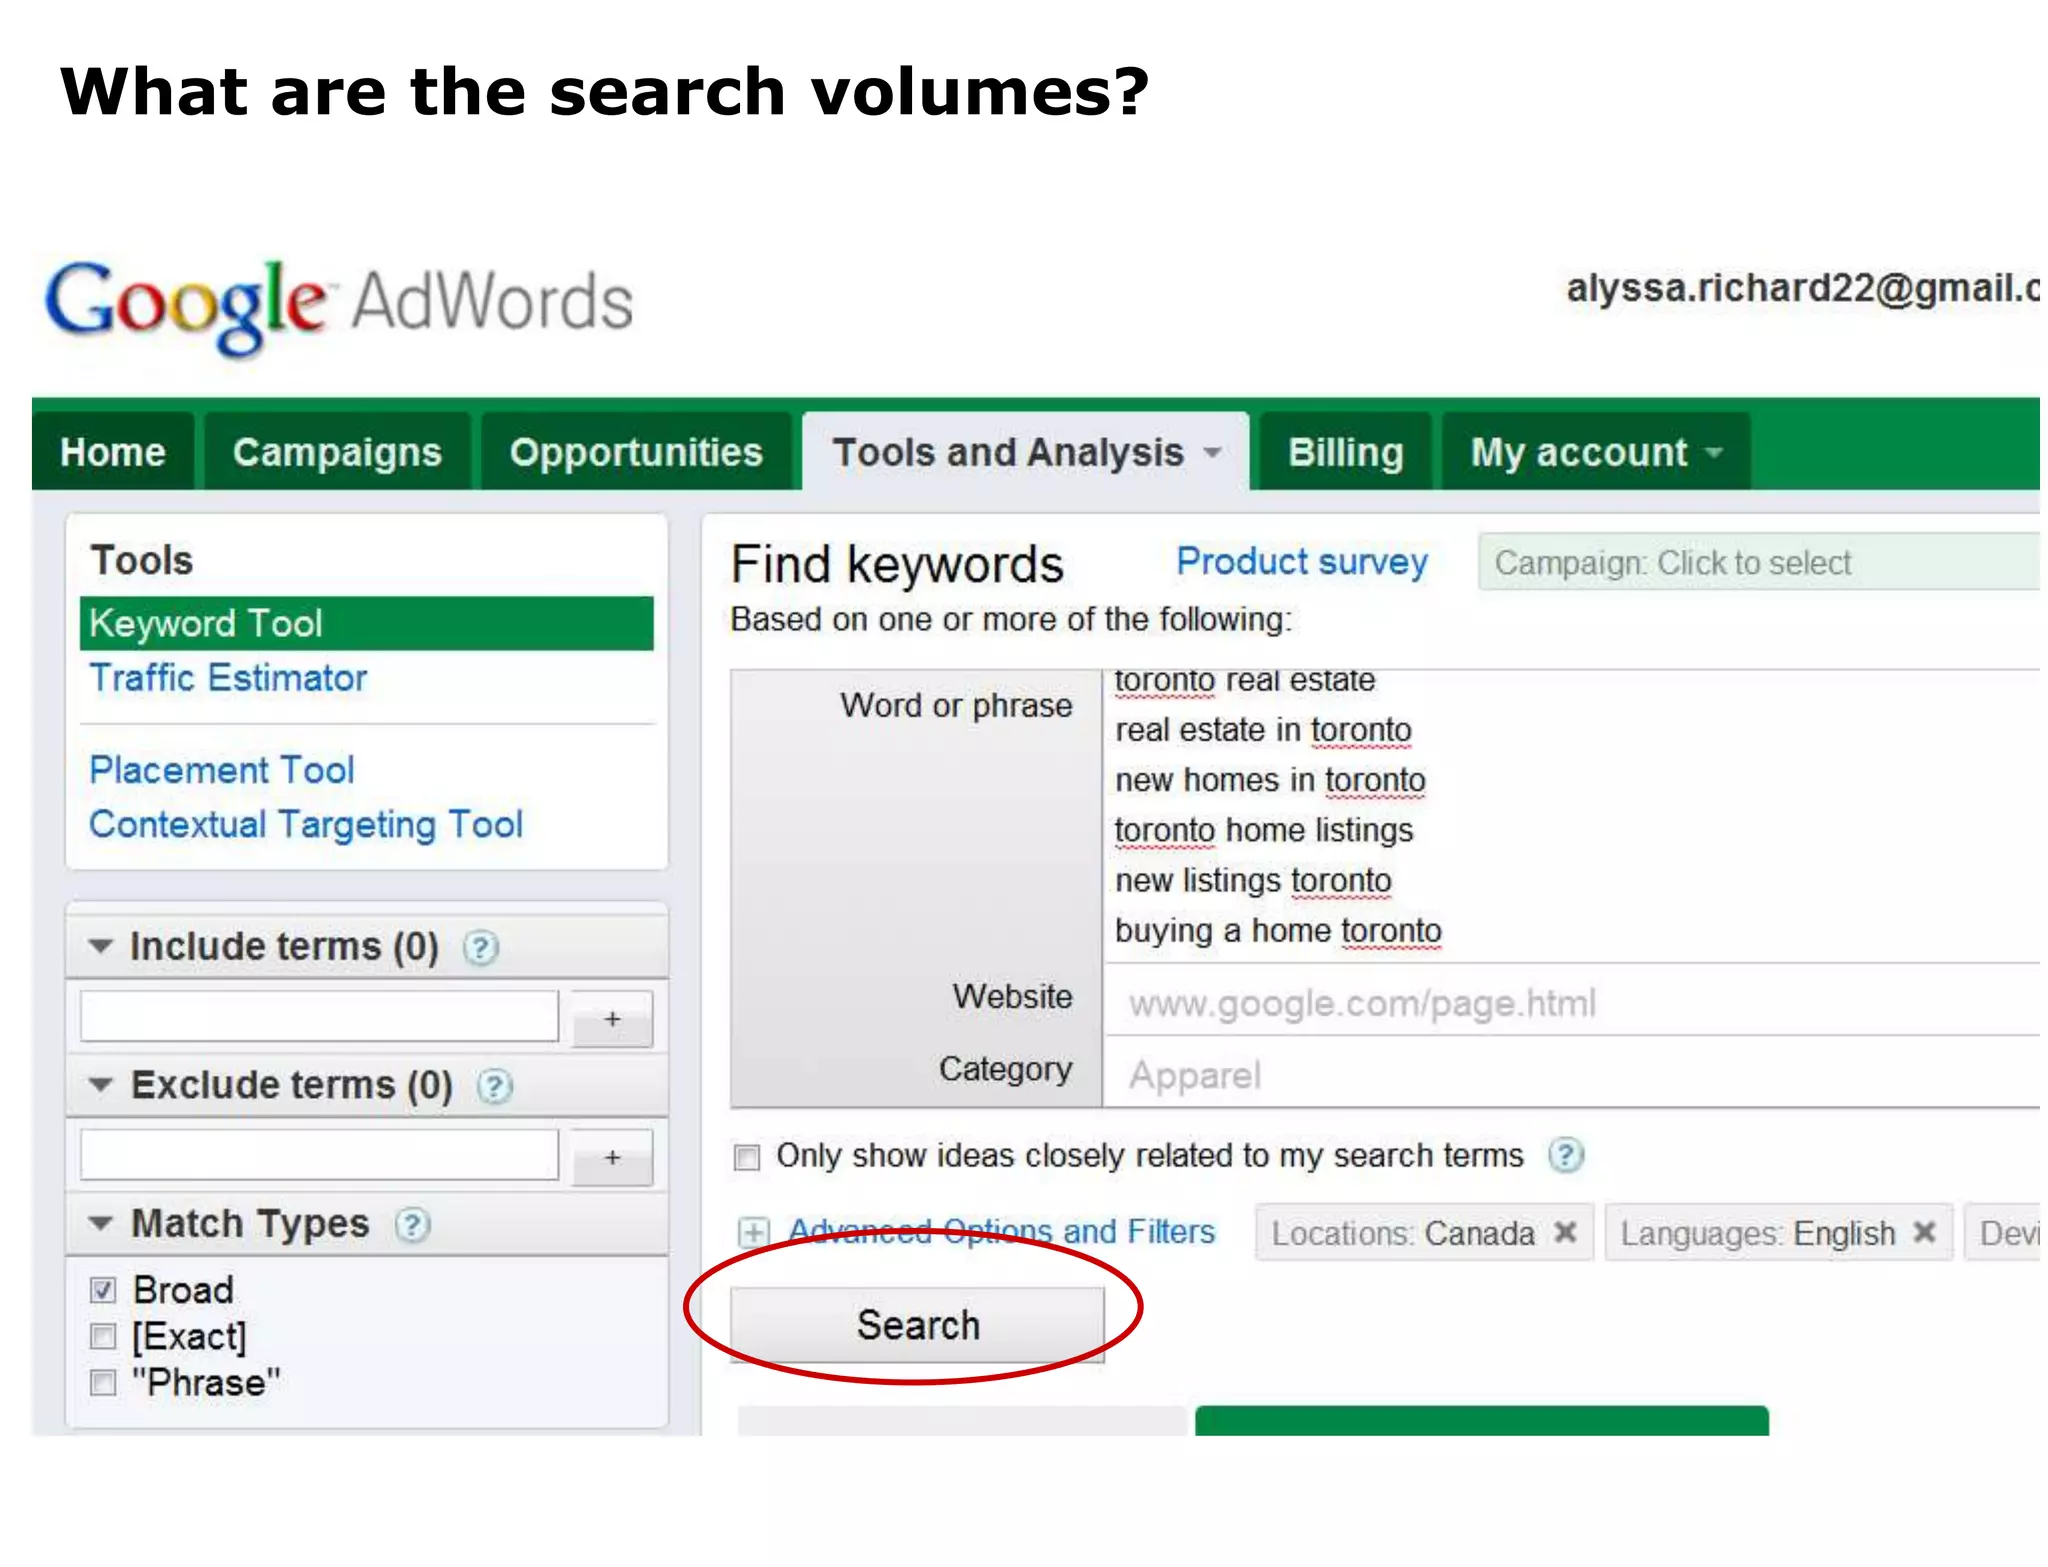This screenshot has width=2048, height=1567.
Task: Open the Billing tab
Action: (1345, 452)
